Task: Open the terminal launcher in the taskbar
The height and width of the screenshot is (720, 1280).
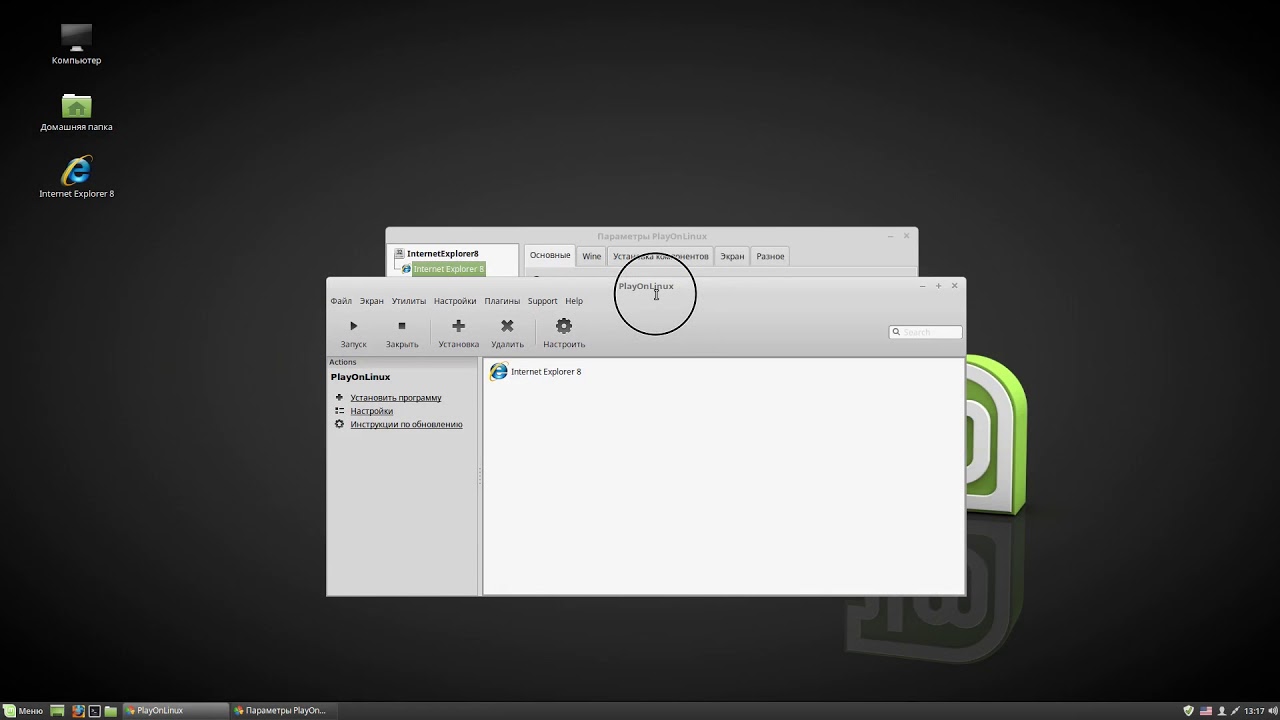Action: pos(94,711)
